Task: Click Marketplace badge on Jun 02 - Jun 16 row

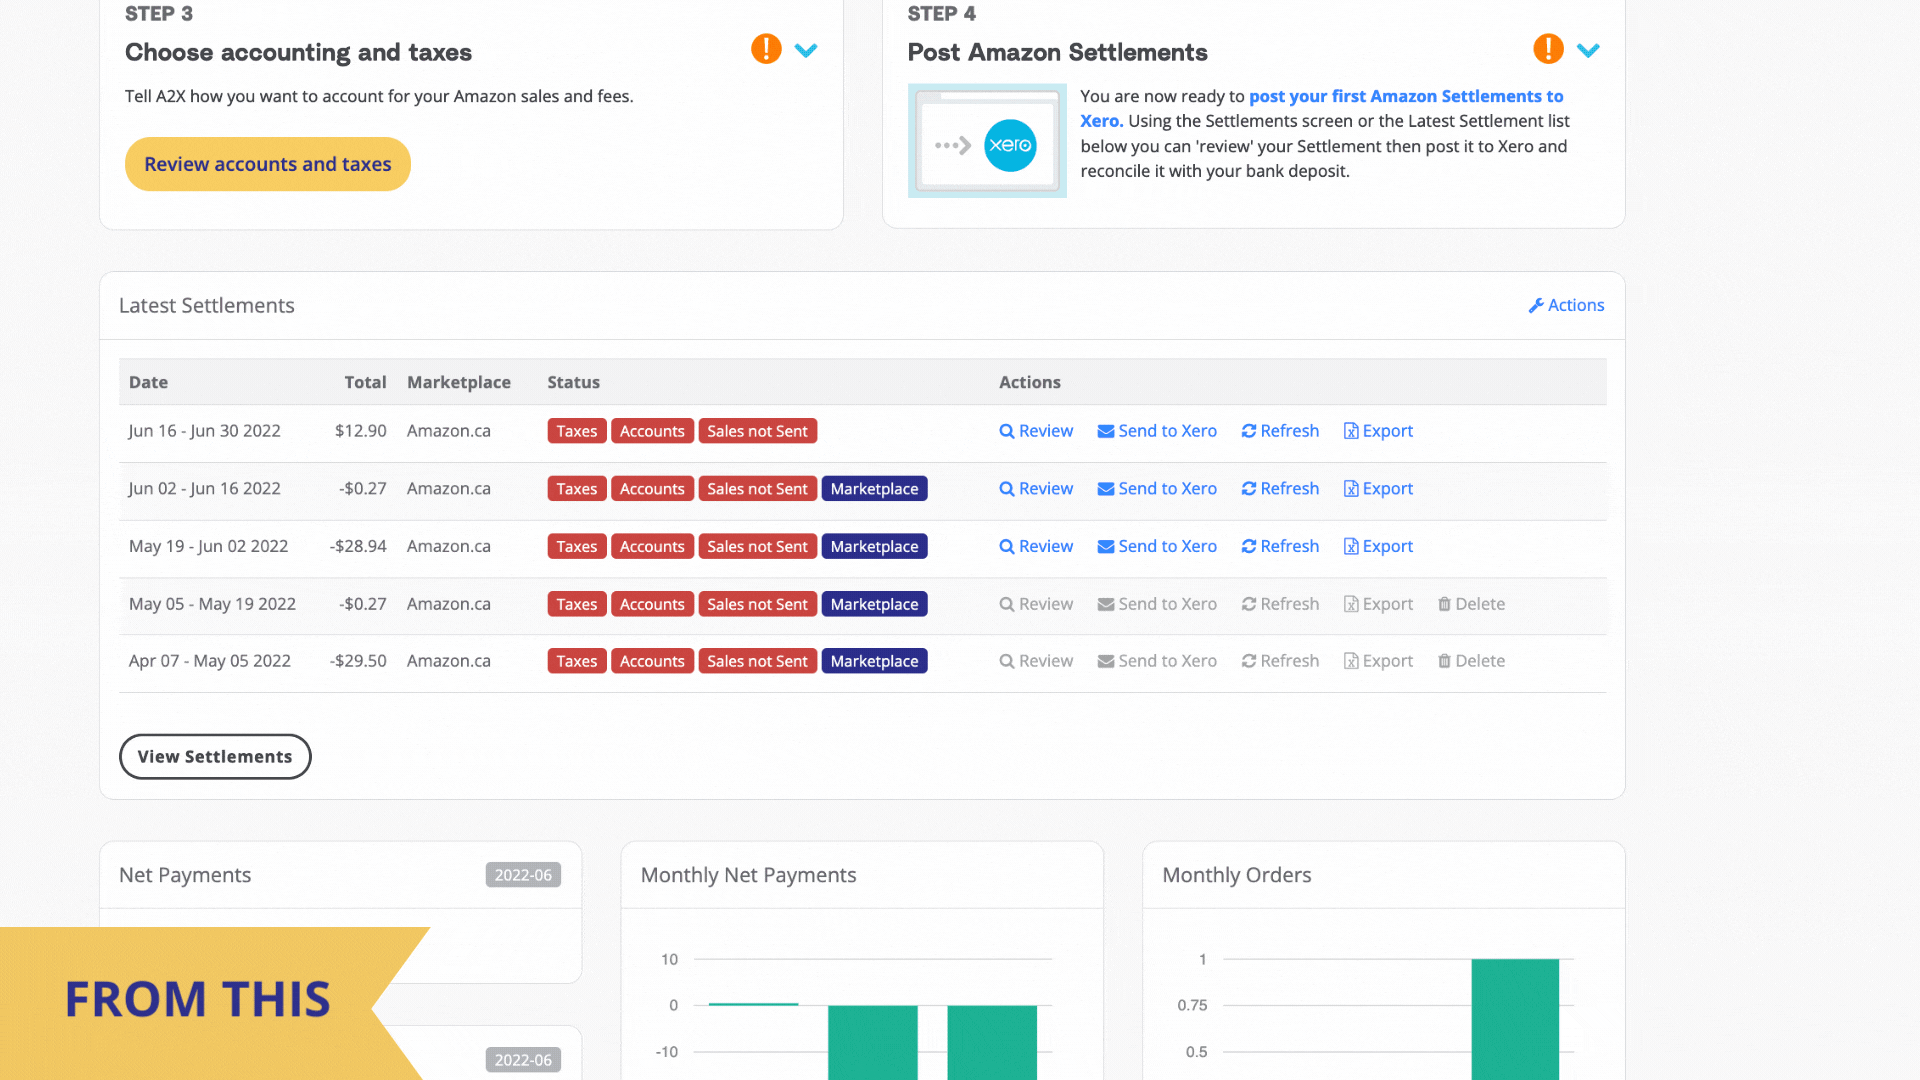Action: (874, 489)
